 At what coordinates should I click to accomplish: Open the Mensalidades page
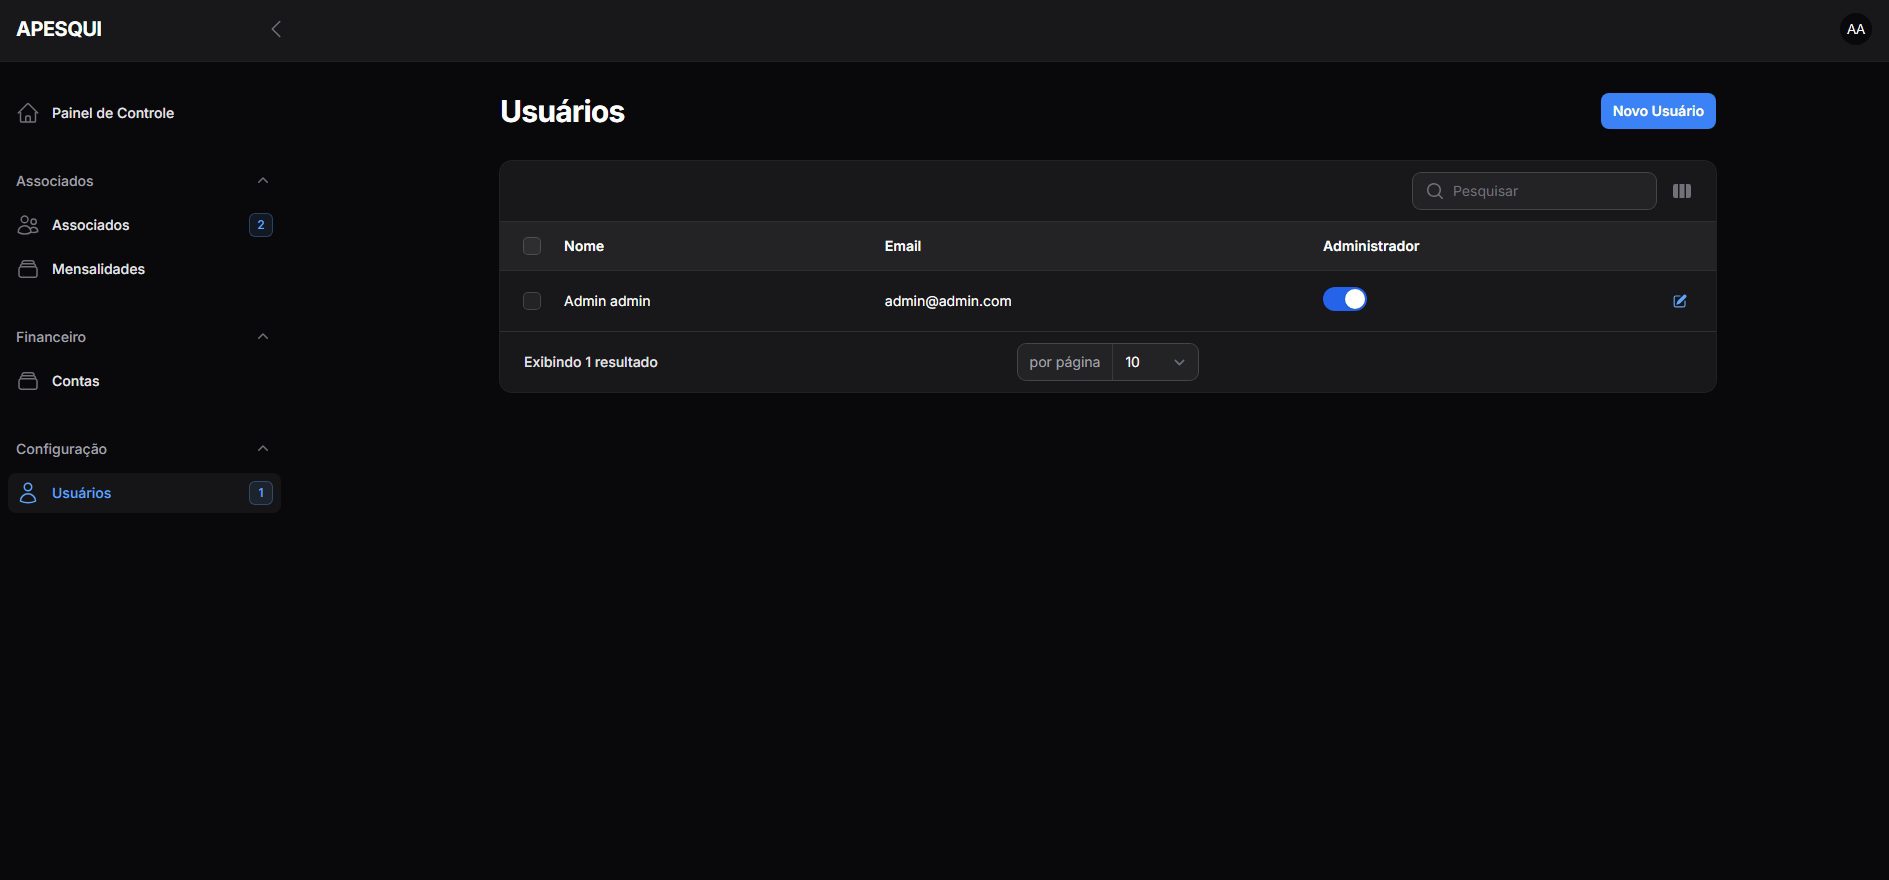pyautogui.click(x=98, y=269)
